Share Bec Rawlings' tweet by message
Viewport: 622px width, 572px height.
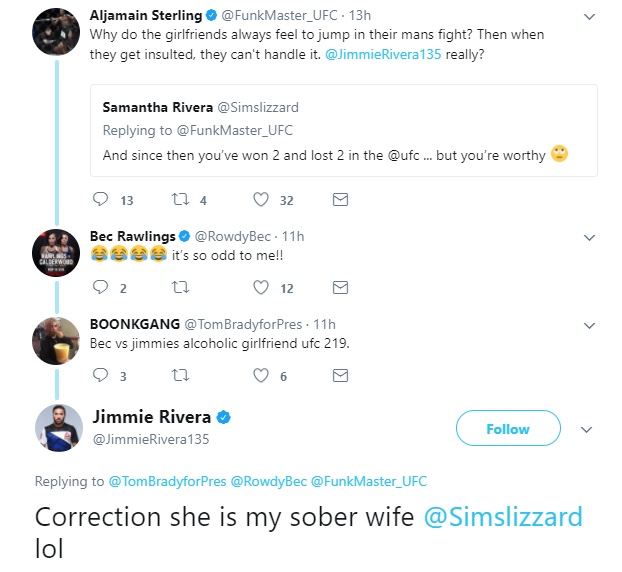(340, 288)
